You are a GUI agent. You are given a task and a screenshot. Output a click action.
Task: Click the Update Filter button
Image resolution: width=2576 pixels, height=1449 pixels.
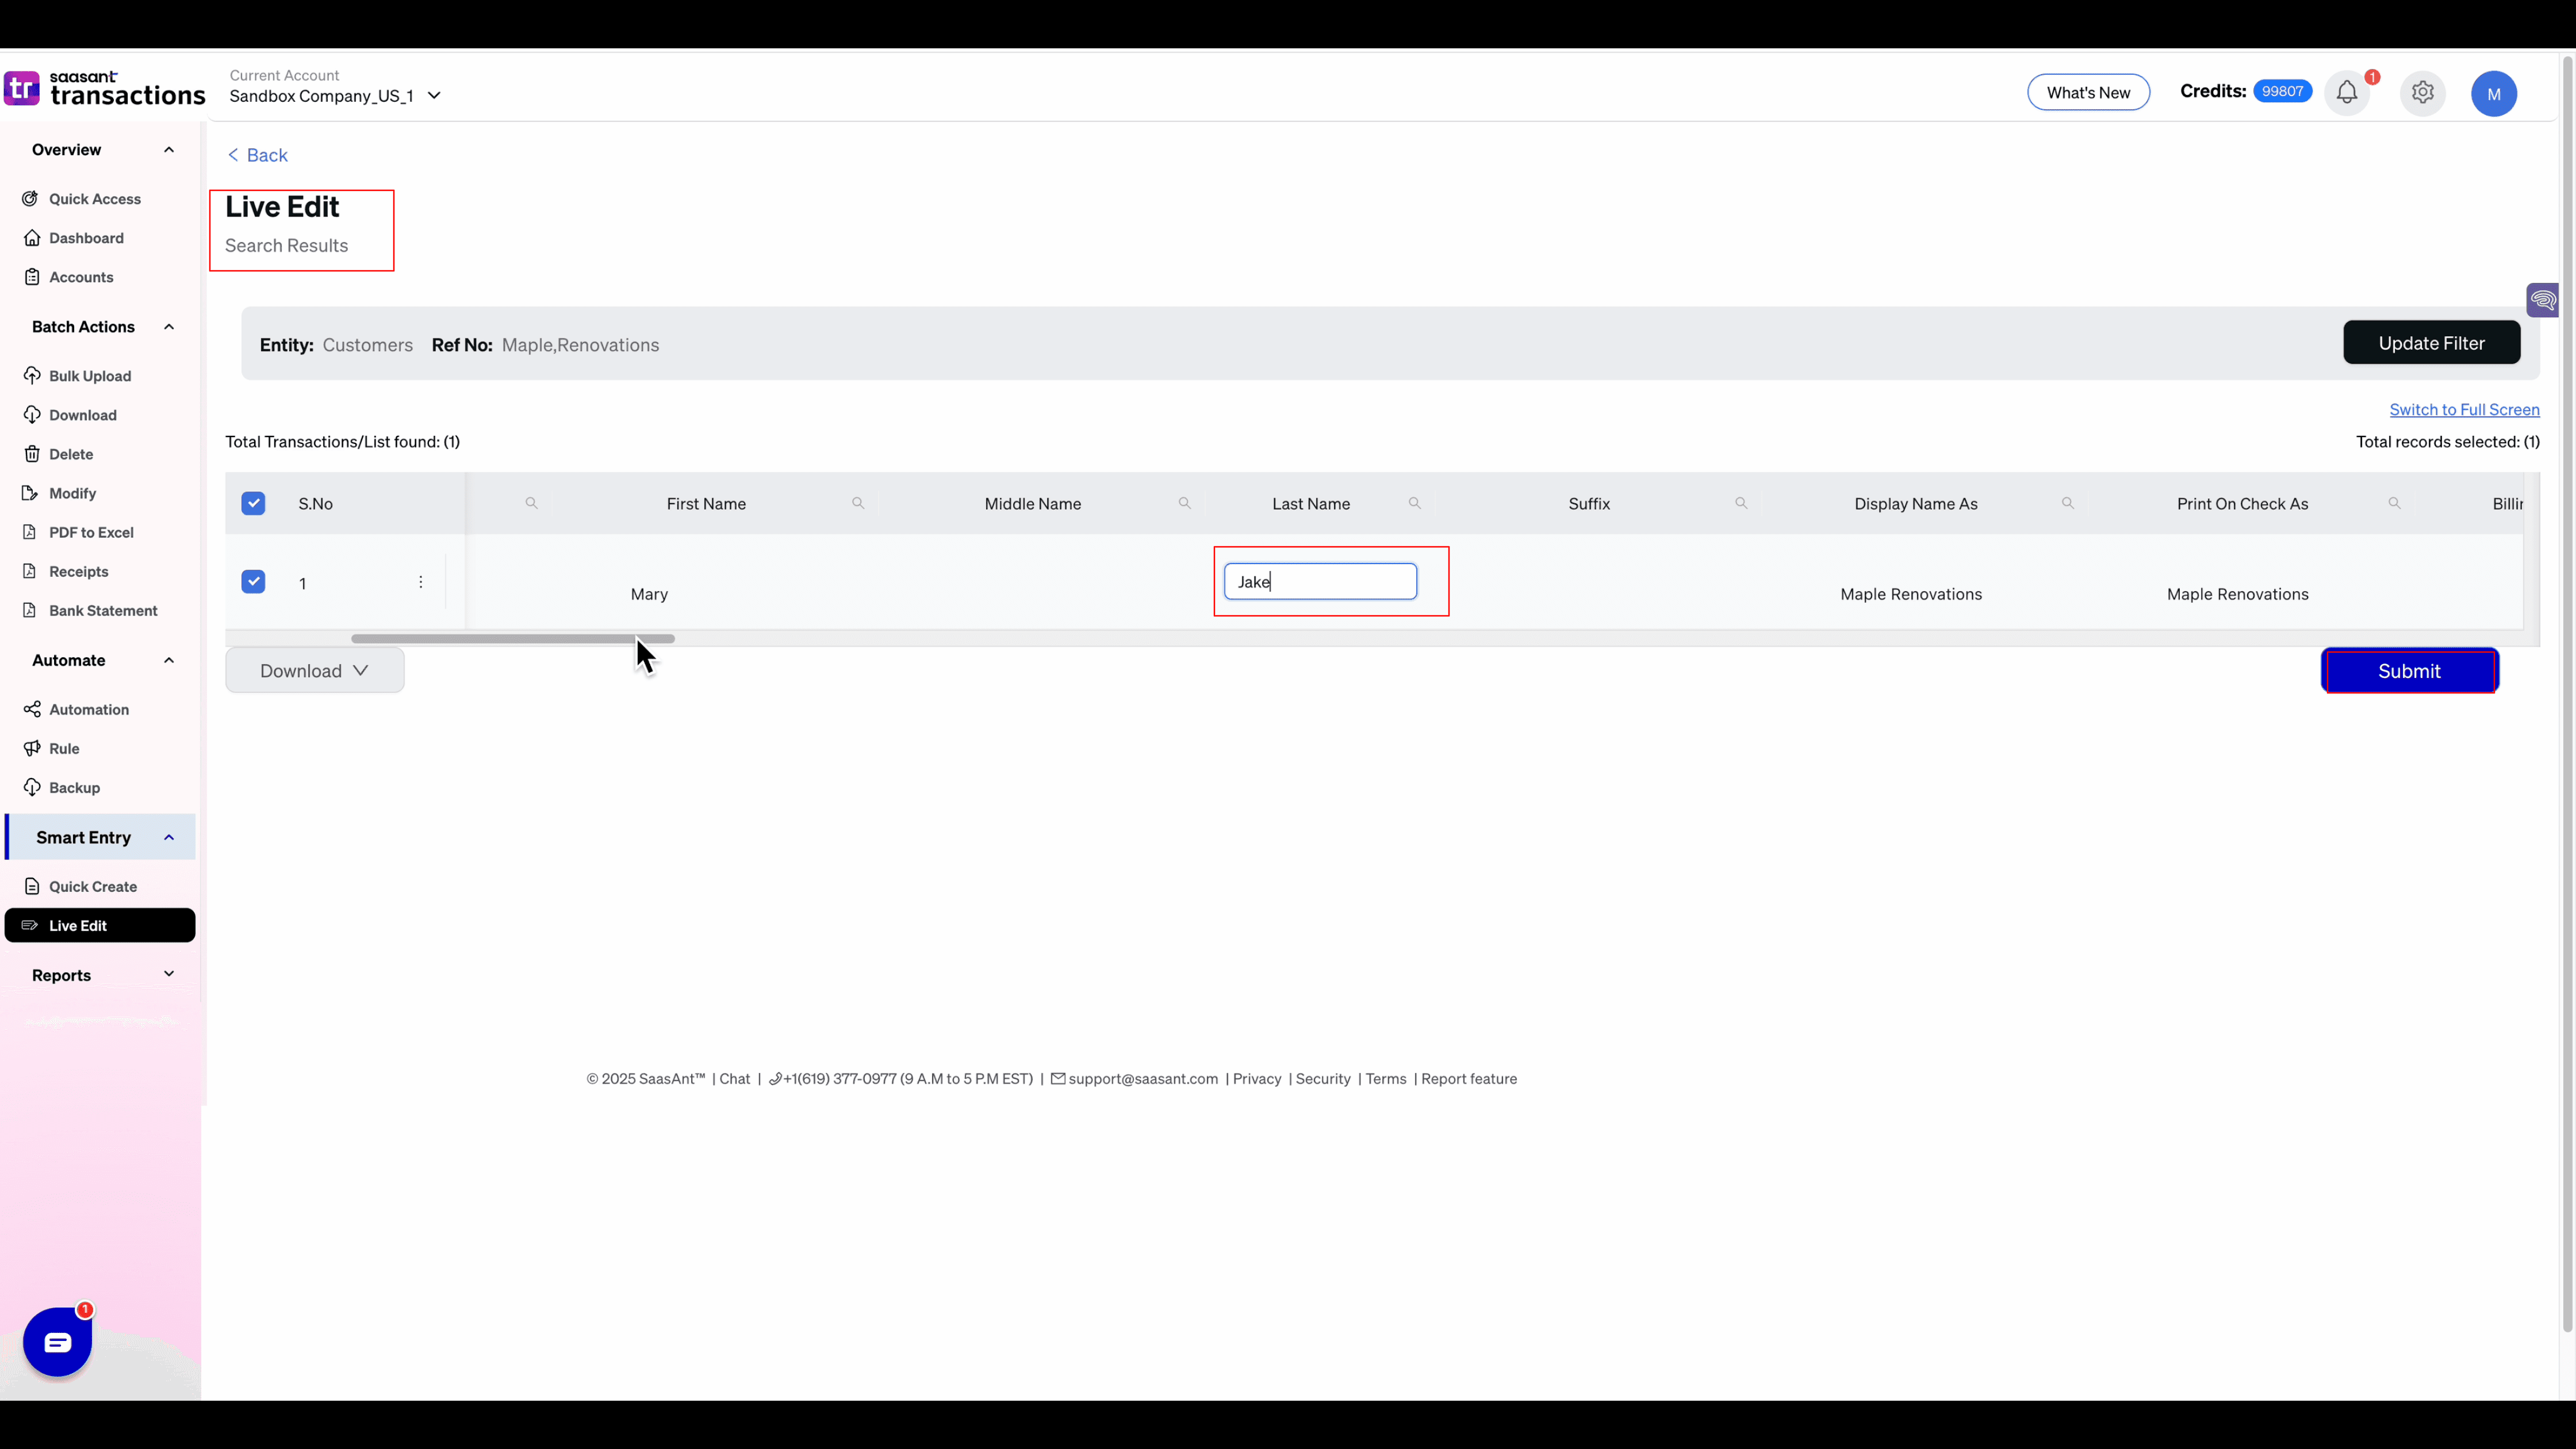(2431, 343)
